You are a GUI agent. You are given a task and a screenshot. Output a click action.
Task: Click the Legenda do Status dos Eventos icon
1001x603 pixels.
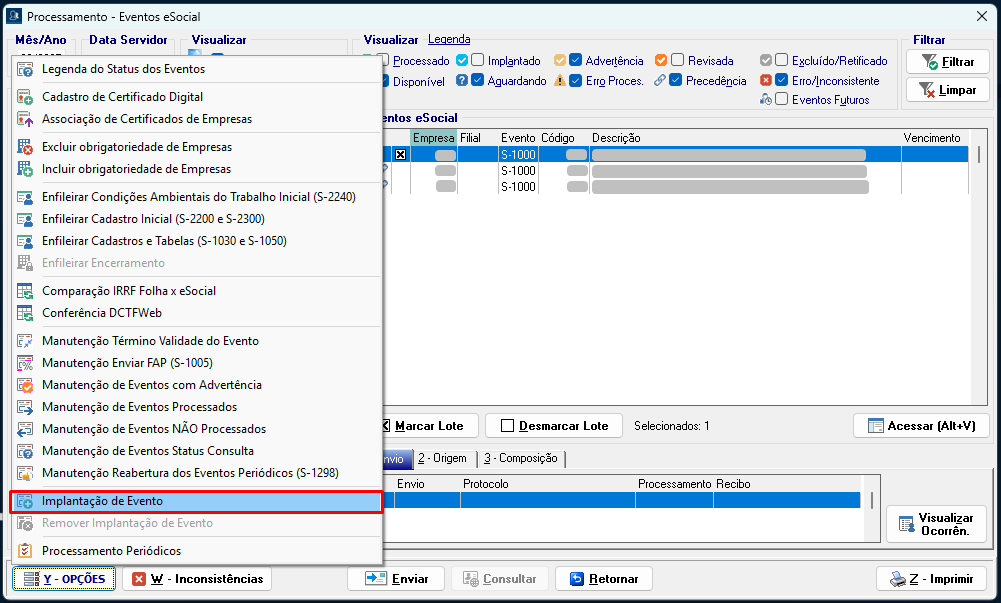(25, 69)
